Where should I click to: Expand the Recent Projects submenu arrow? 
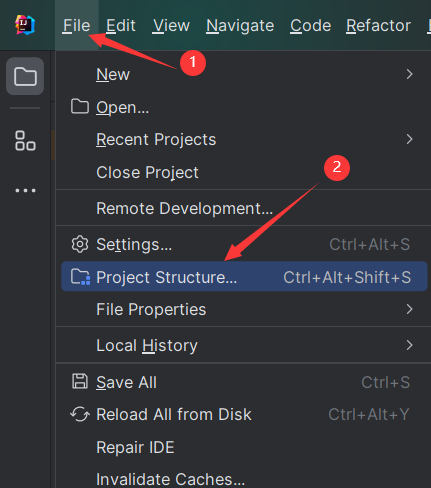[410, 139]
